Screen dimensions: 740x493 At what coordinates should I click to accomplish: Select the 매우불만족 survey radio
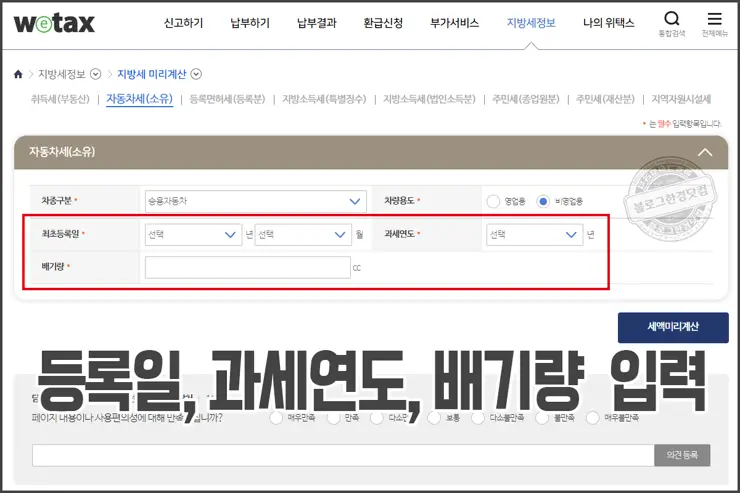[x=592, y=418]
